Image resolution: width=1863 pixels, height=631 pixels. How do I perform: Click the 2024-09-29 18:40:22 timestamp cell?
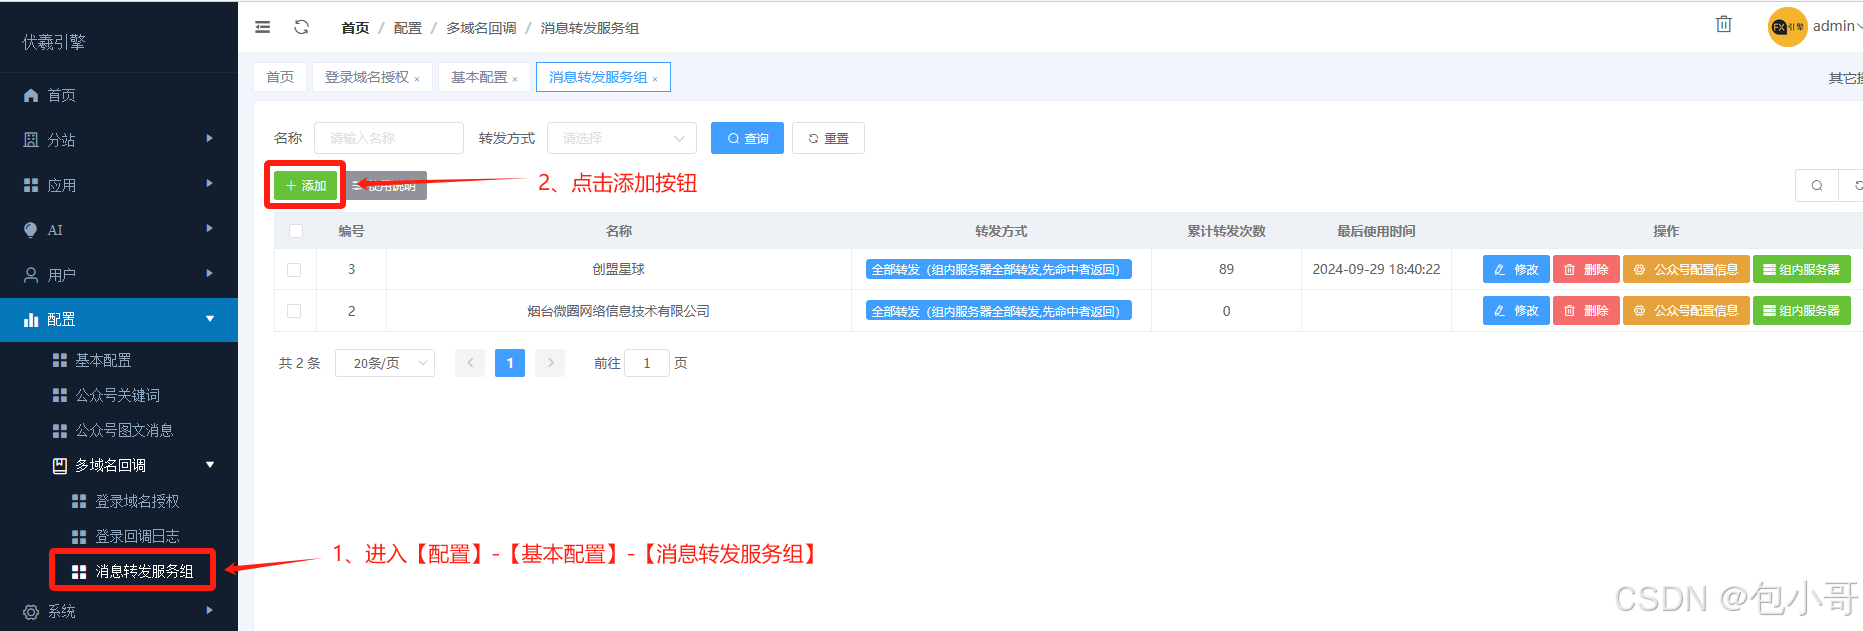click(x=1376, y=269)
